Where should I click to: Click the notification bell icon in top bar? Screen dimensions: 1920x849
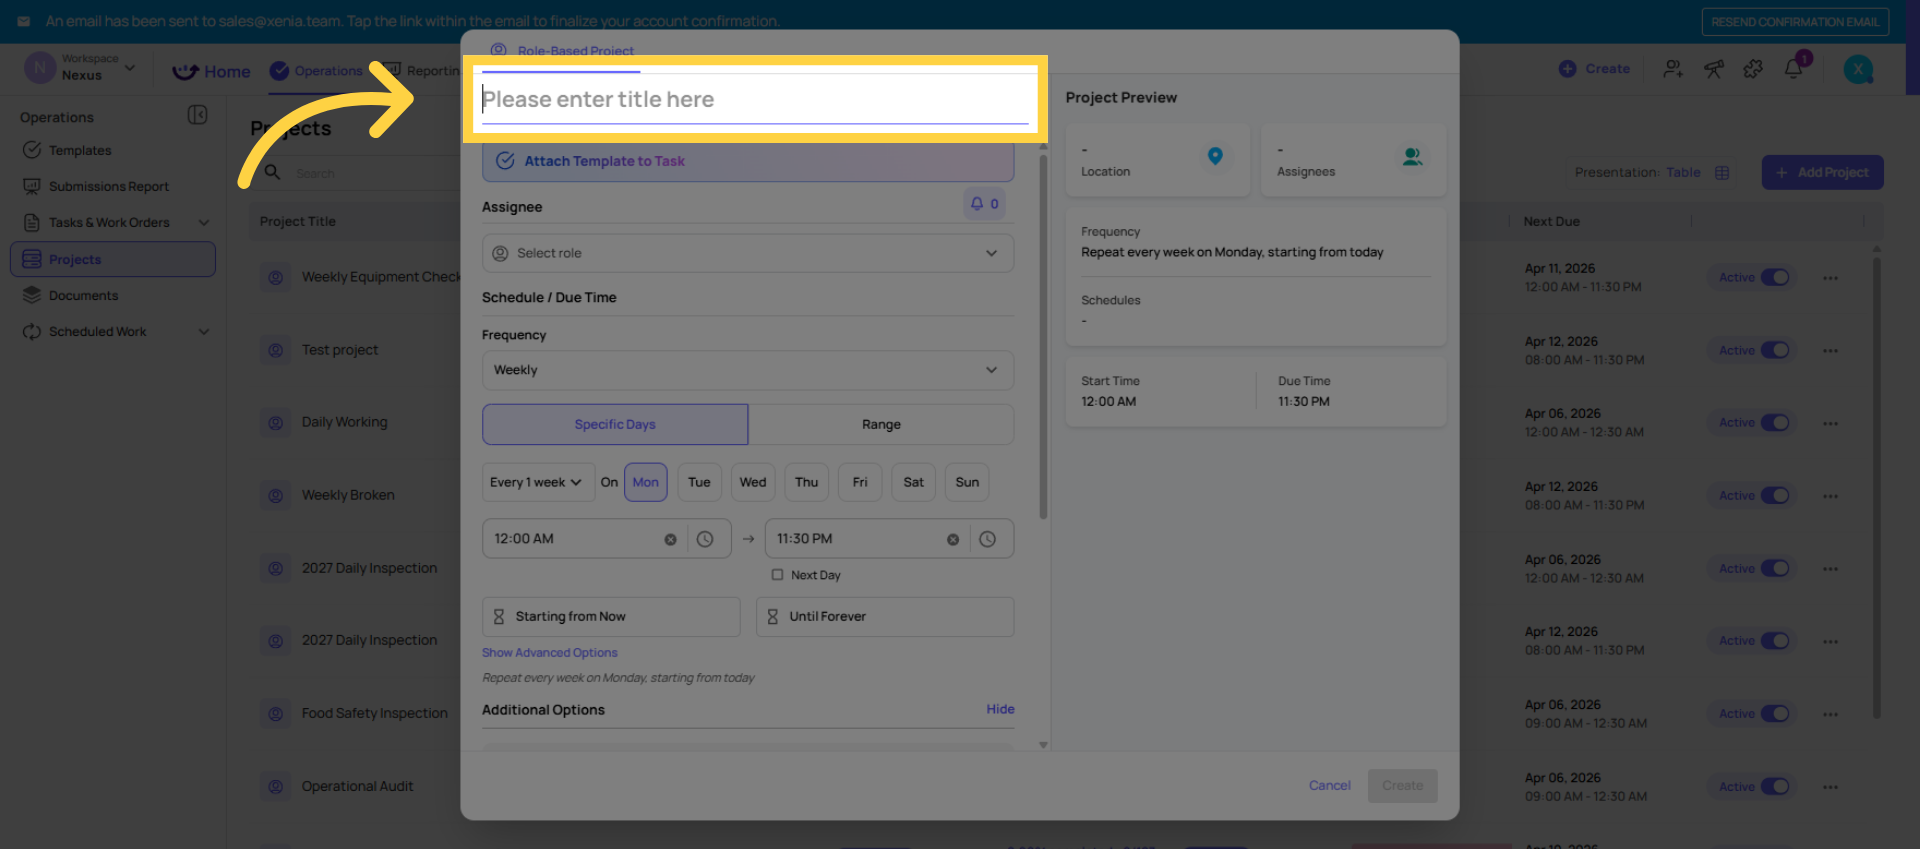pos(1793,69)
